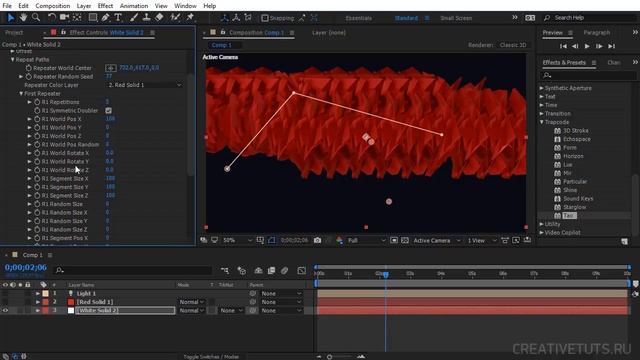Click the Draft 3D icon in timeline
Viewport: 640px width, 360px height.
[242, 270]
